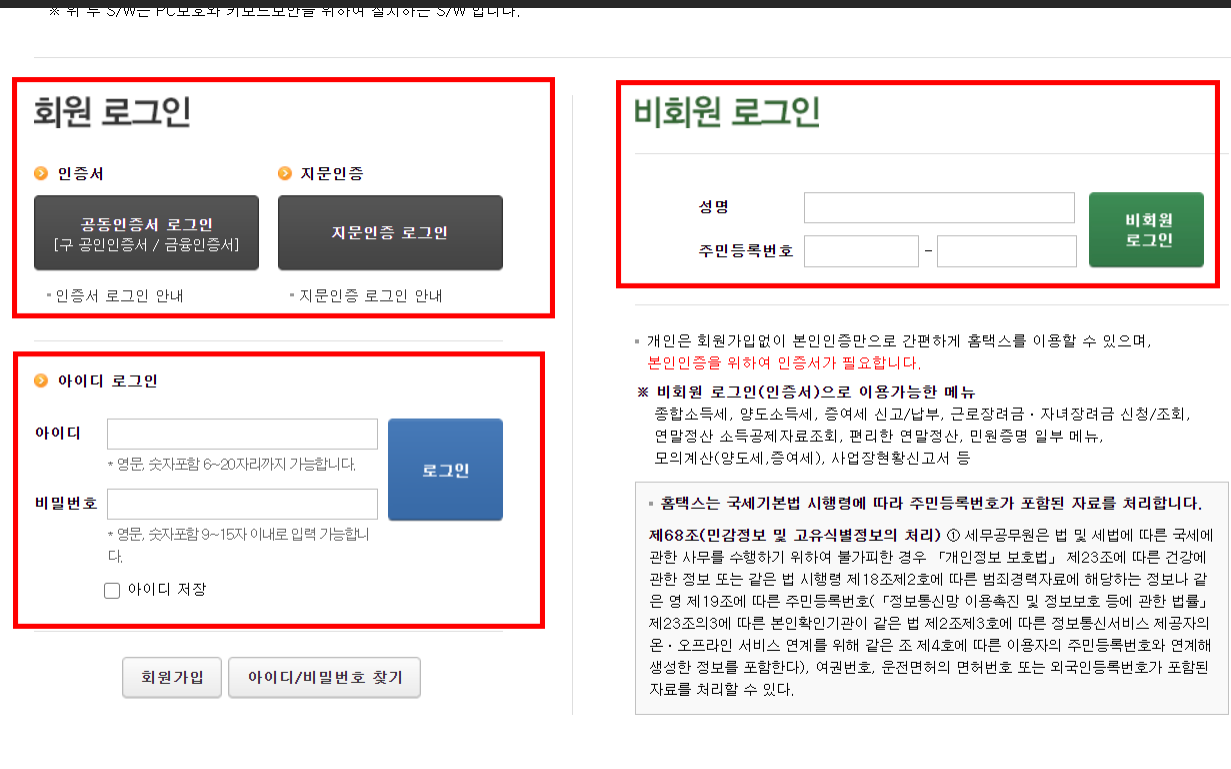The height and width of the screenshot is (769, 1231).
Task: Click the 아이디 로그인 section label
Action: coord(108,381)
